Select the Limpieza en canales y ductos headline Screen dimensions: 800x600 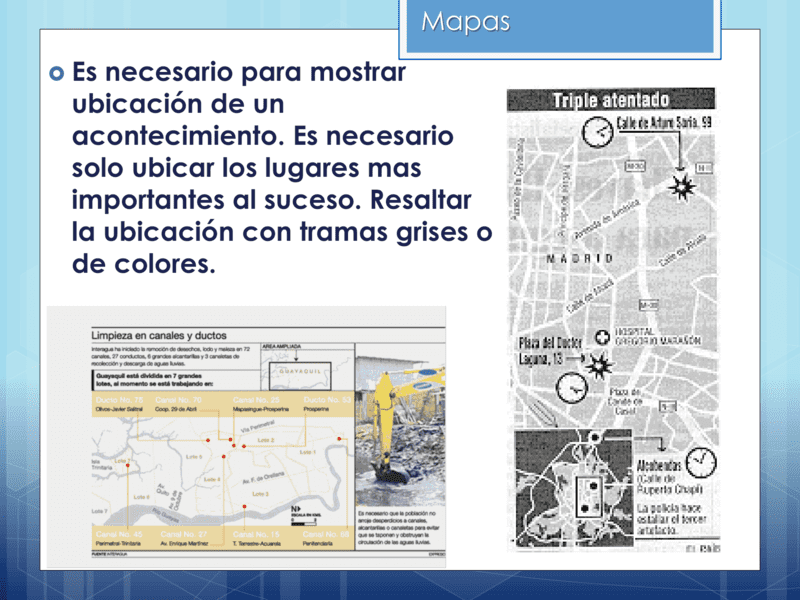pos(157,334)
